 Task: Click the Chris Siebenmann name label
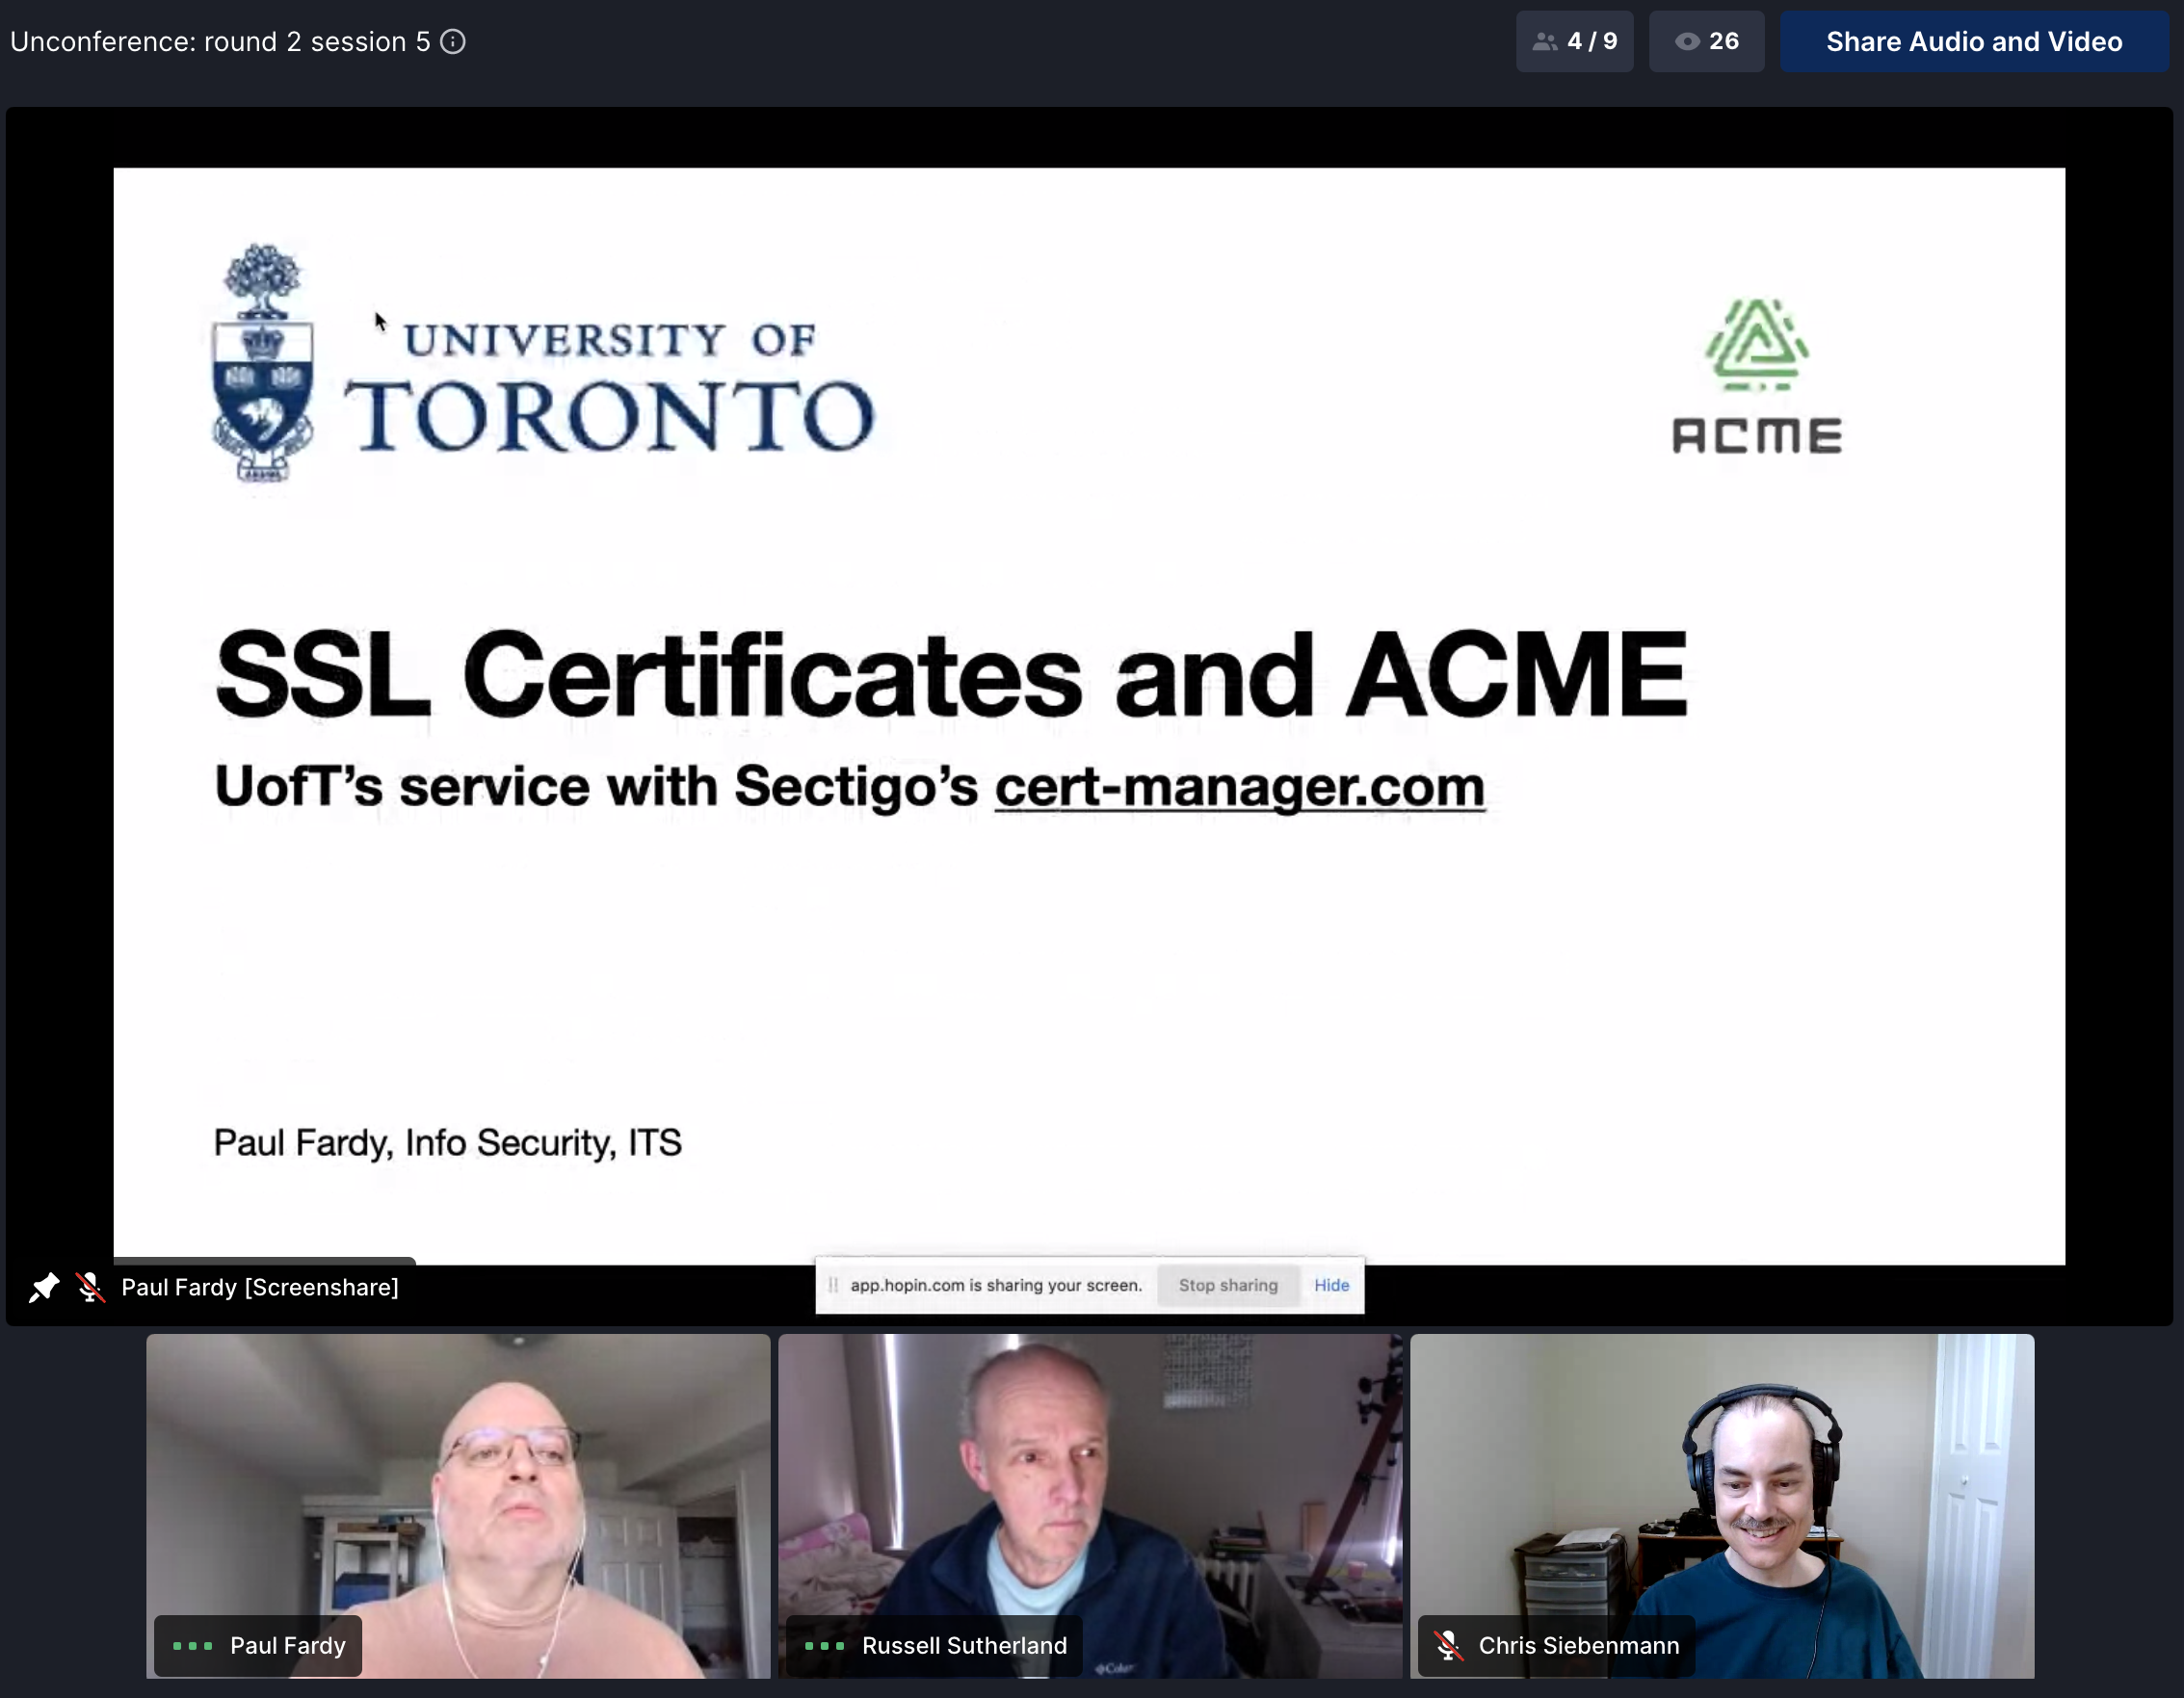(1579, 1645)
